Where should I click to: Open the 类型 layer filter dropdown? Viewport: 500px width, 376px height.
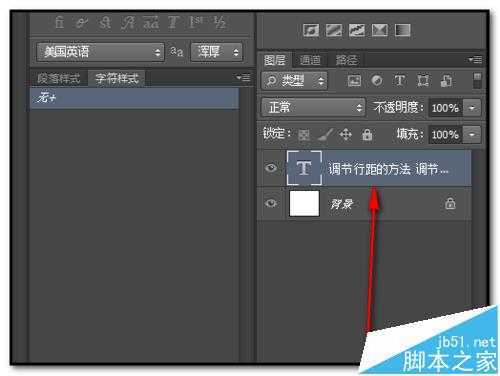[294, 80]
